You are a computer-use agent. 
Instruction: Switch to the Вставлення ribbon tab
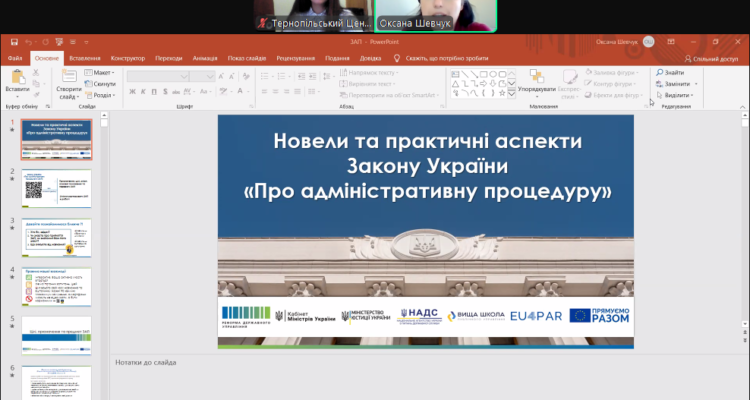[x=84, y=59]
